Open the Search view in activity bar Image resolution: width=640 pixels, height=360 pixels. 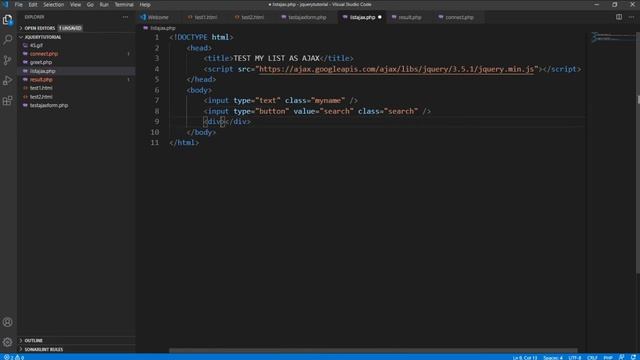[x=7, y=40]
